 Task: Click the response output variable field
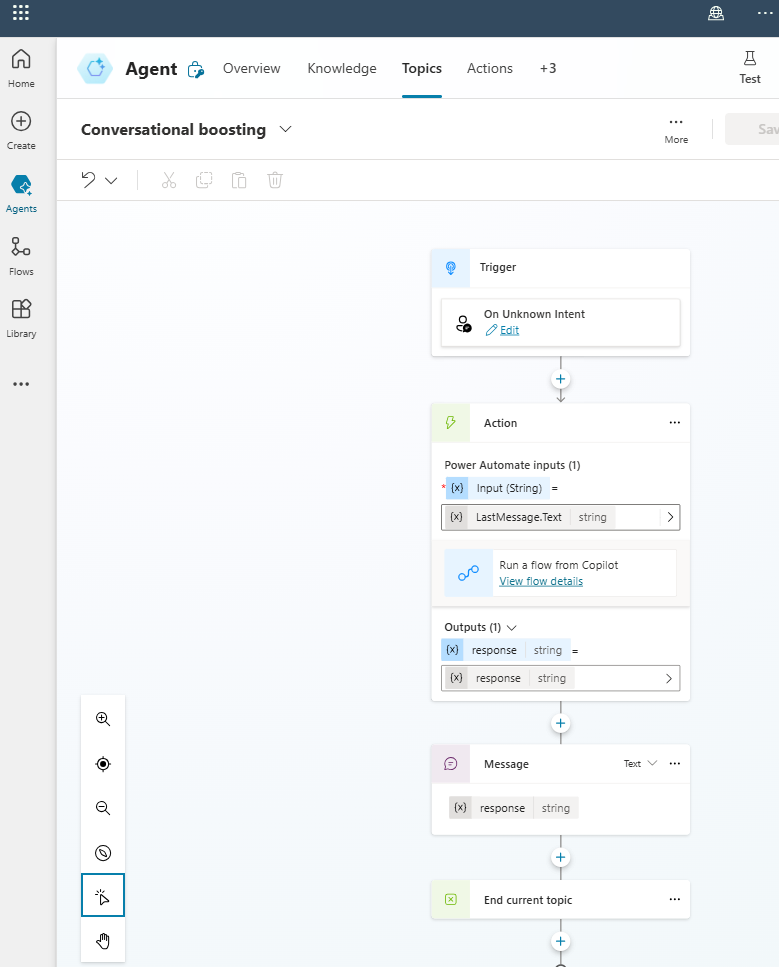(x=561, y=678)
